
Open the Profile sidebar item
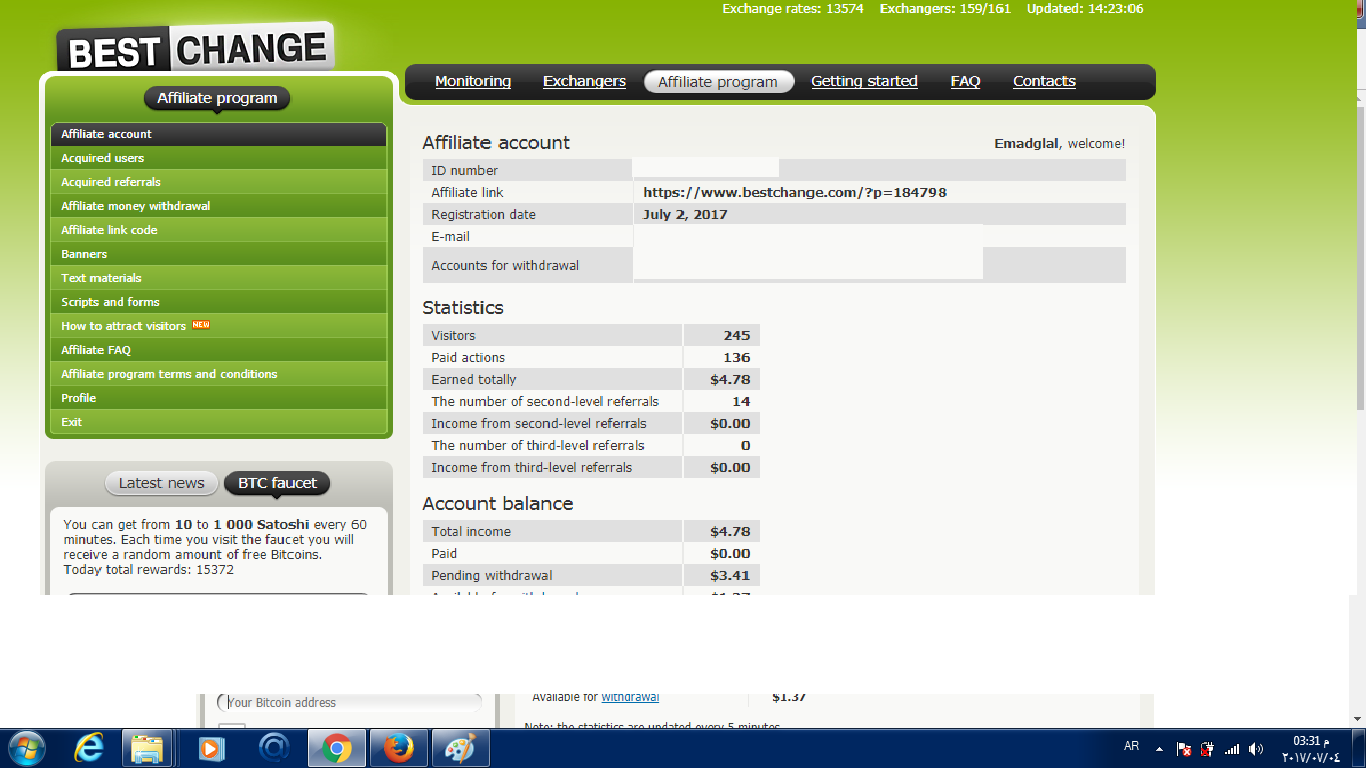[x=218, y=398]
